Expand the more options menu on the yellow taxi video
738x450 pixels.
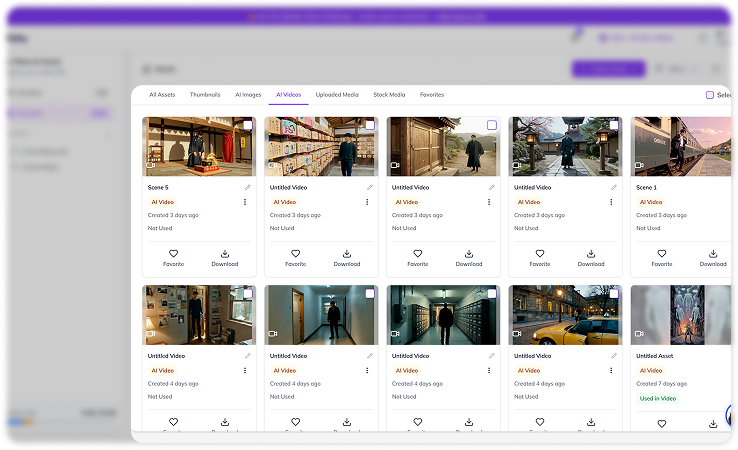pos(611,370)
